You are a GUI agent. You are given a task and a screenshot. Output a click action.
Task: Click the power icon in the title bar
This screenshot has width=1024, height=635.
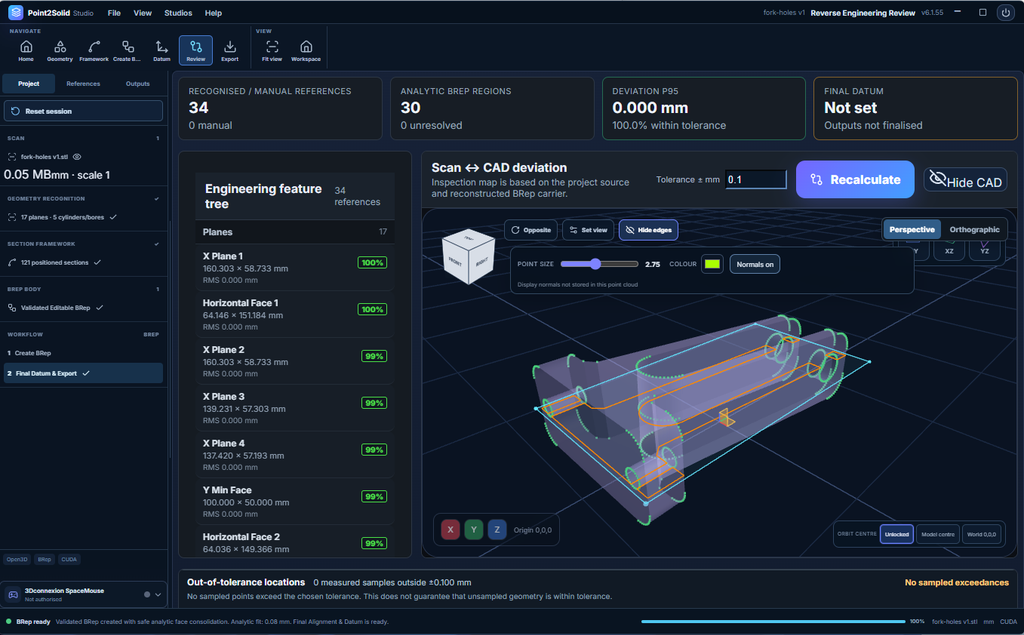point(1006,12)
